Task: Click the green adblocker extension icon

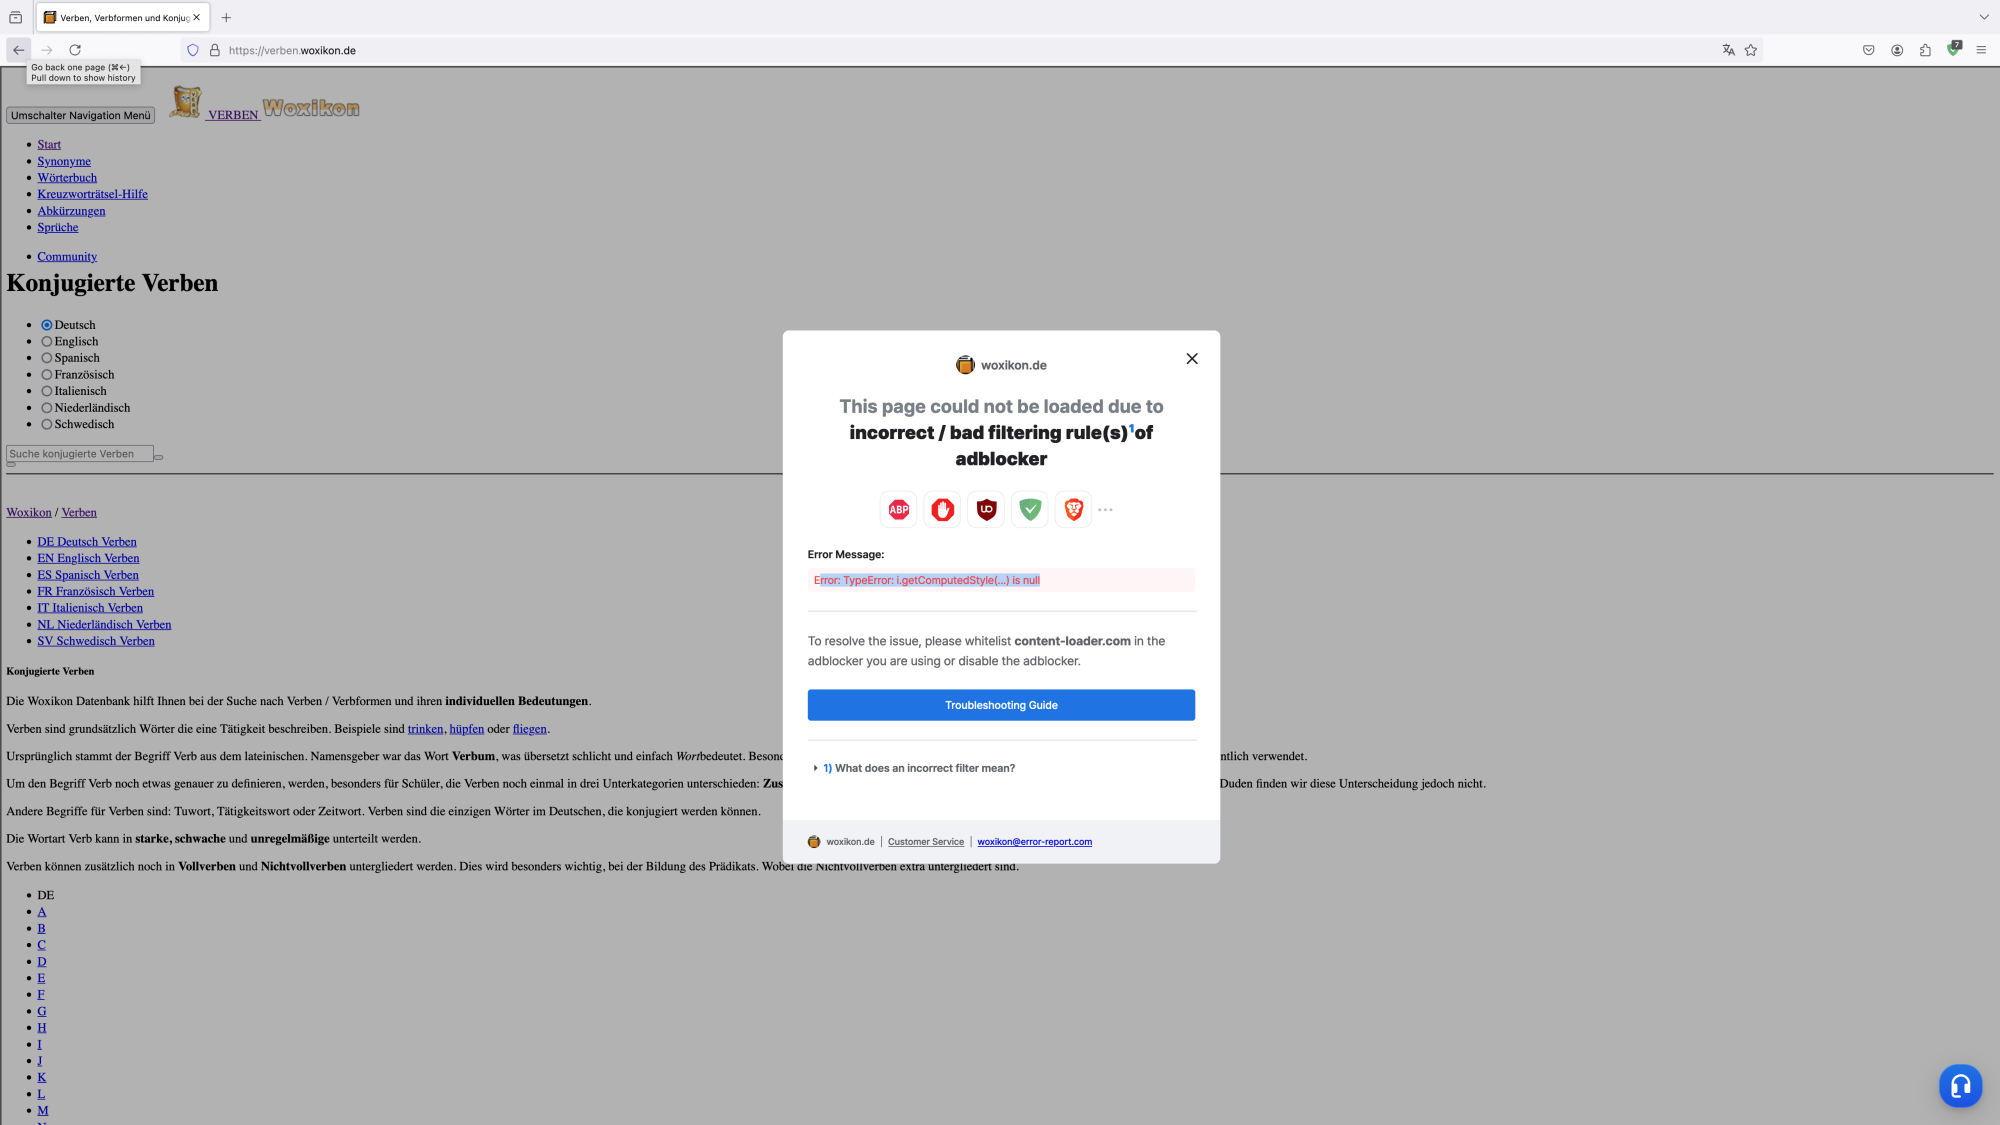Action: (1954, 49)
